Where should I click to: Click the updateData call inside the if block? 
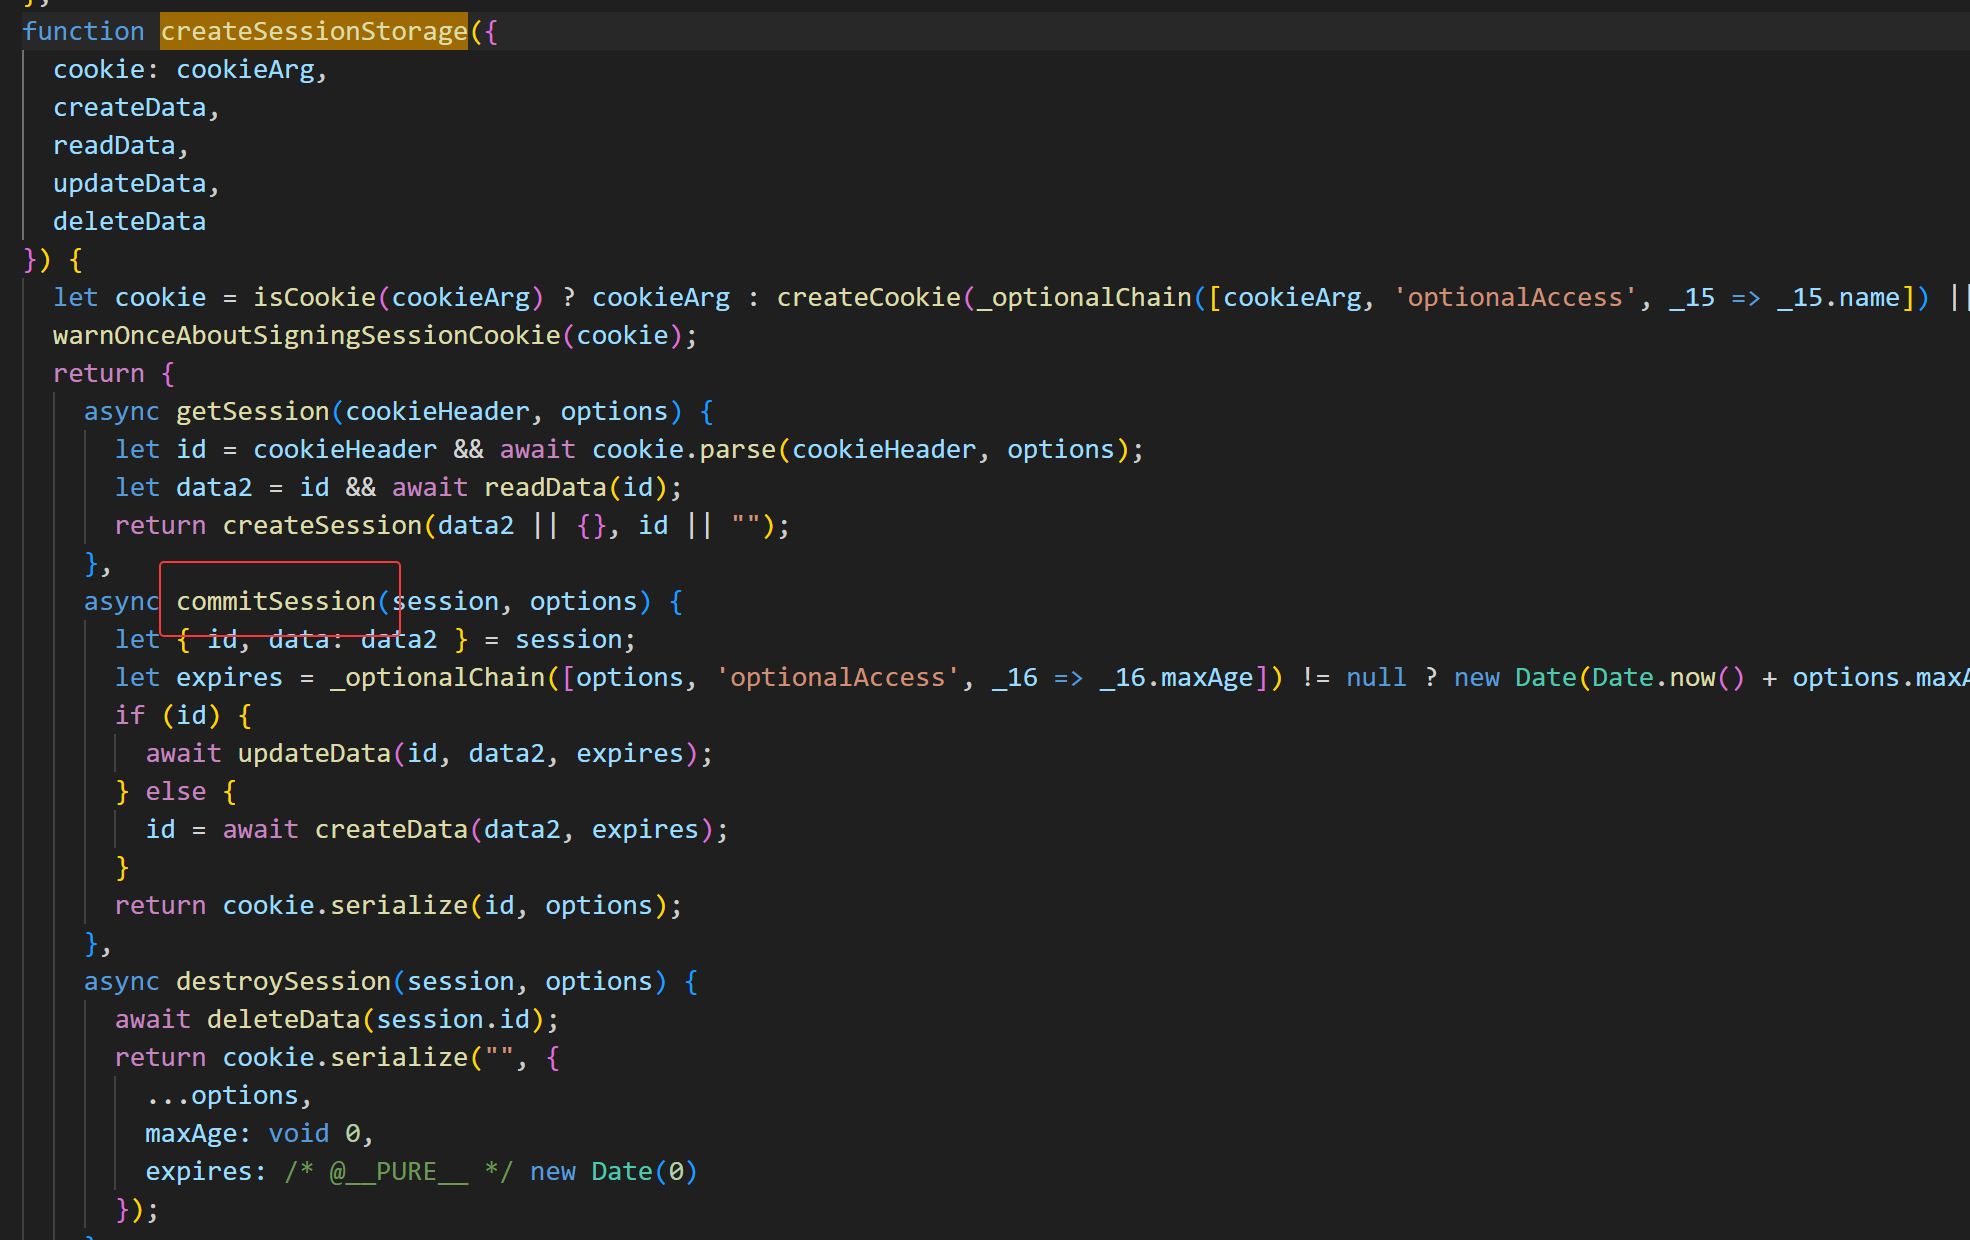[x=314, y=753]
